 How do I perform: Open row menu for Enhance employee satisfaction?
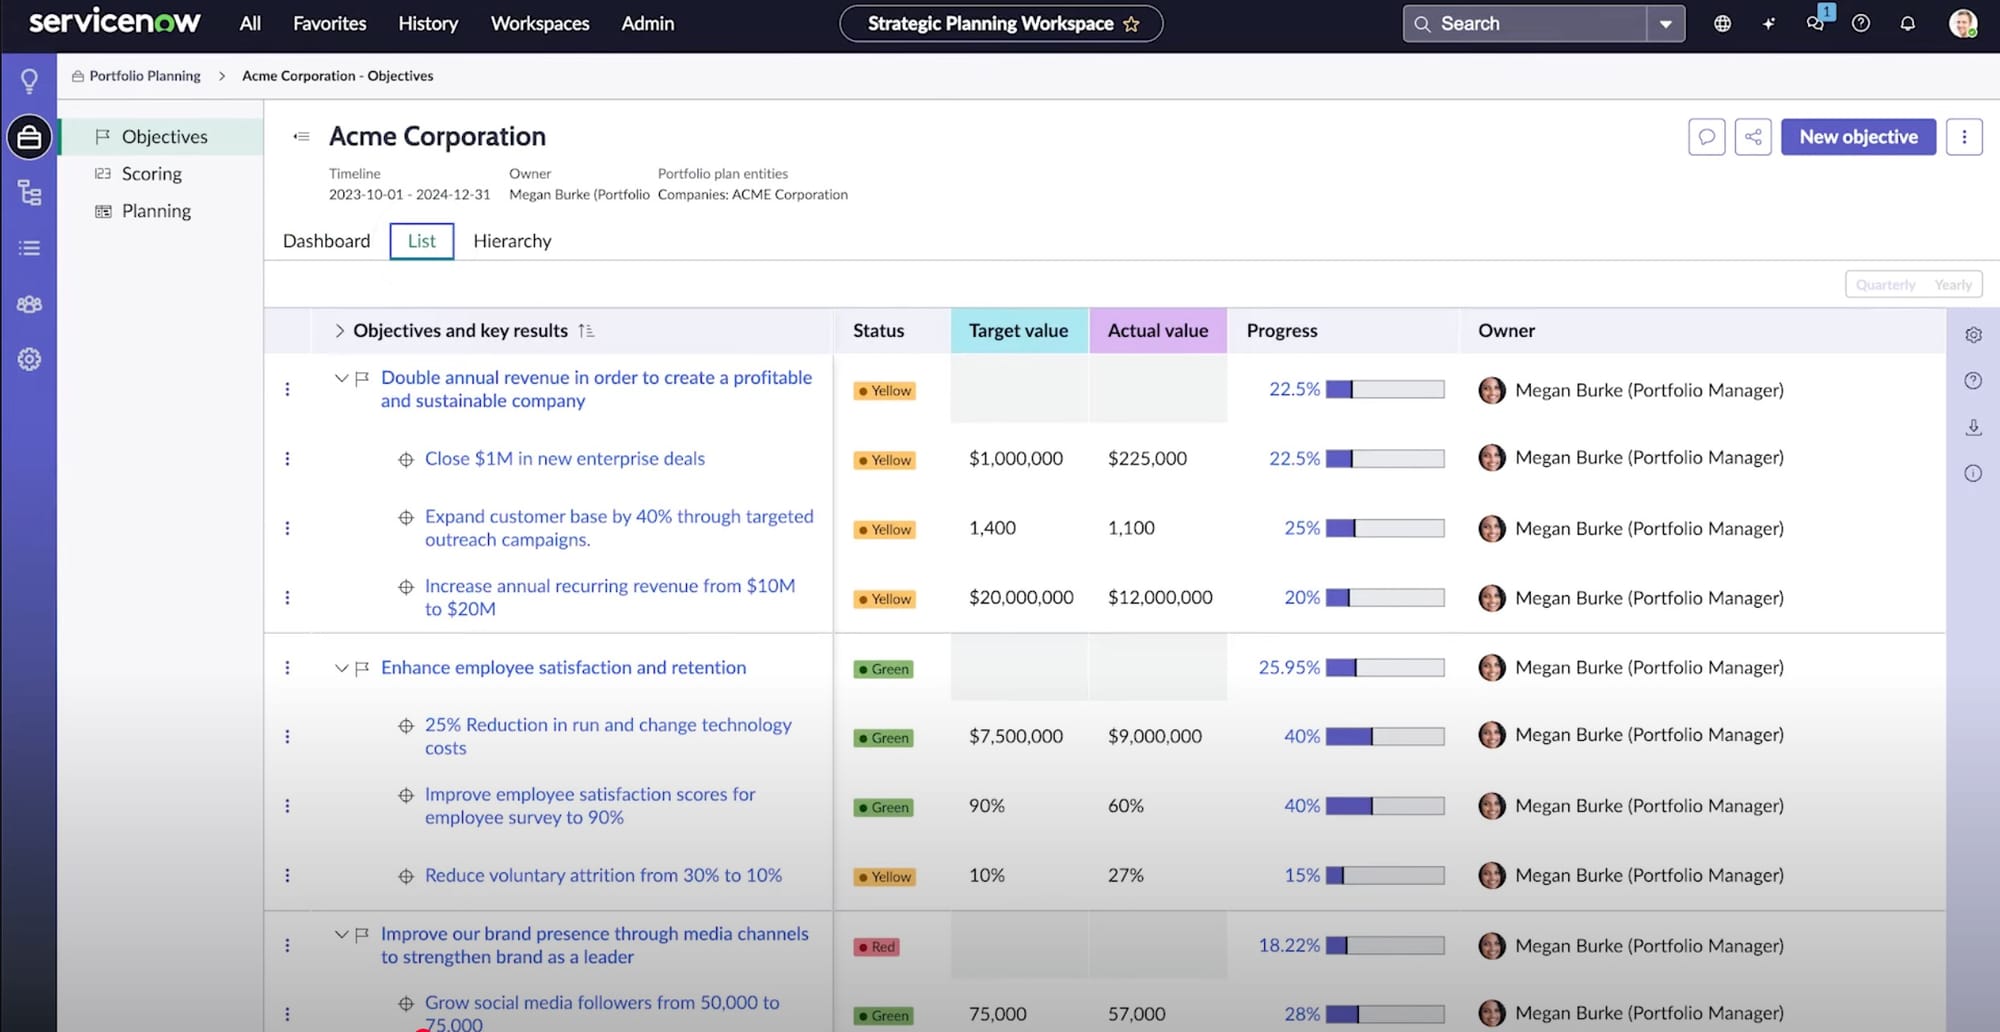click(x=287, y=668)
